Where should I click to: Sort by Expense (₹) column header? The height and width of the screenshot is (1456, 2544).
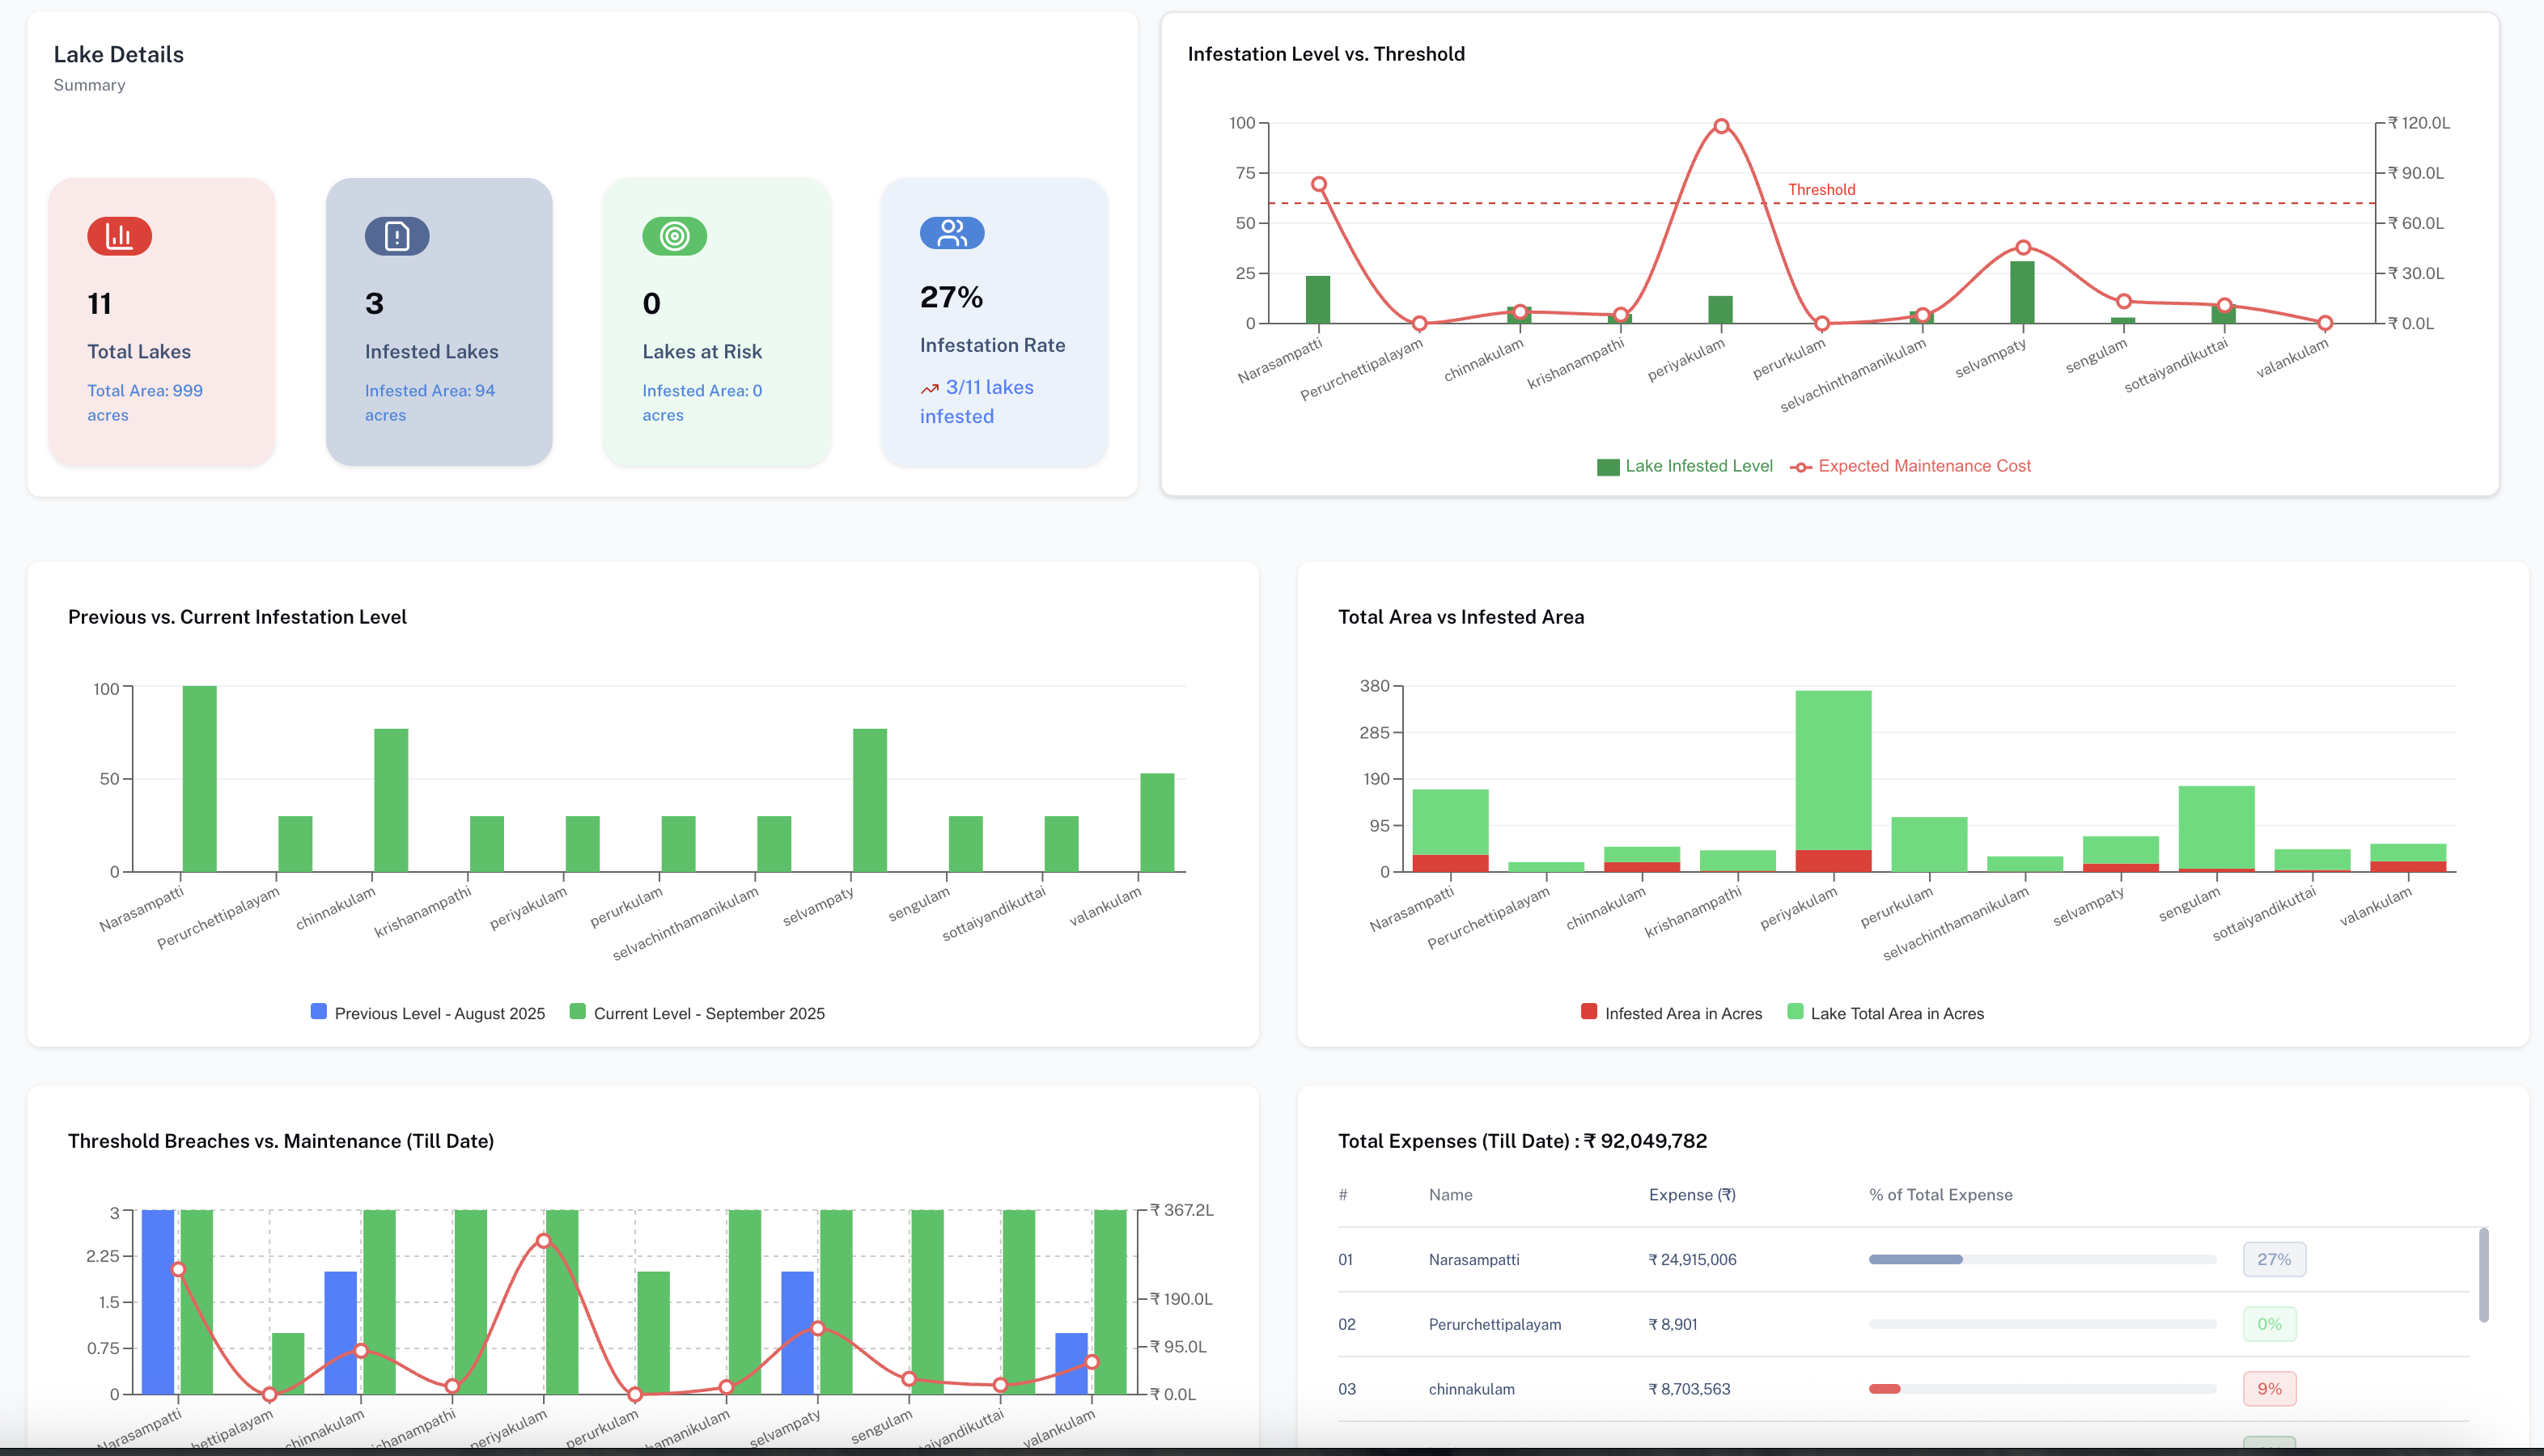point(1692,1195)
